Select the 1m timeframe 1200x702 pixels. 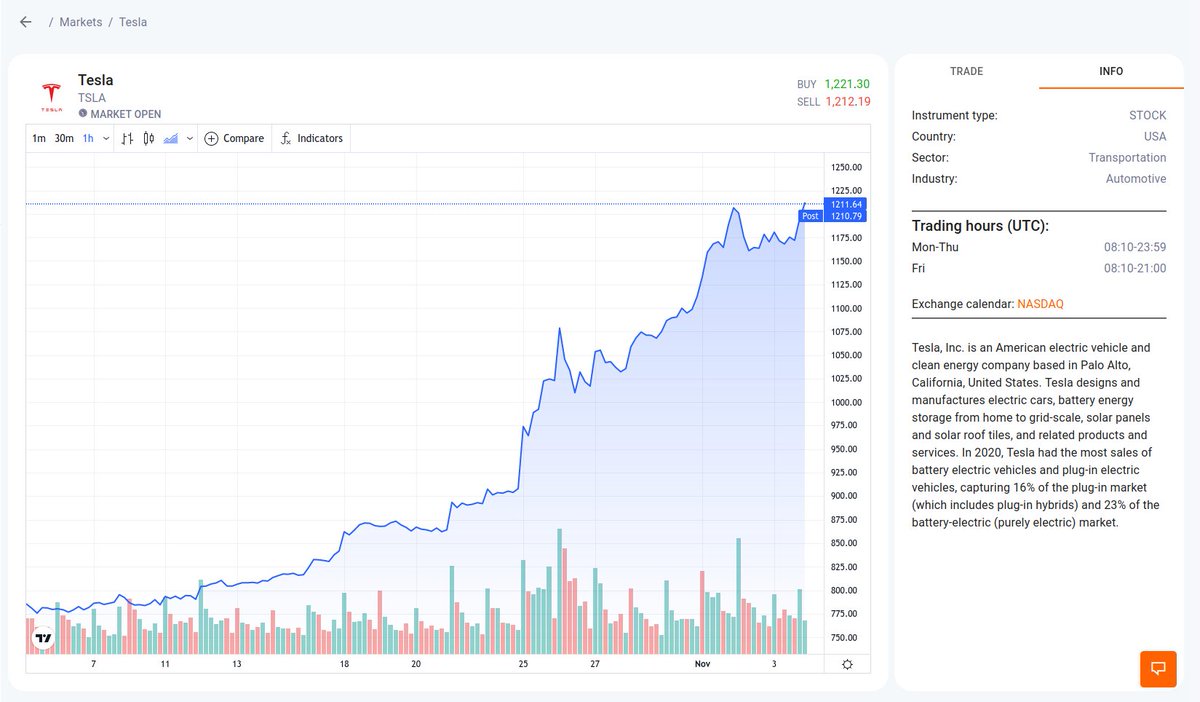39,138
